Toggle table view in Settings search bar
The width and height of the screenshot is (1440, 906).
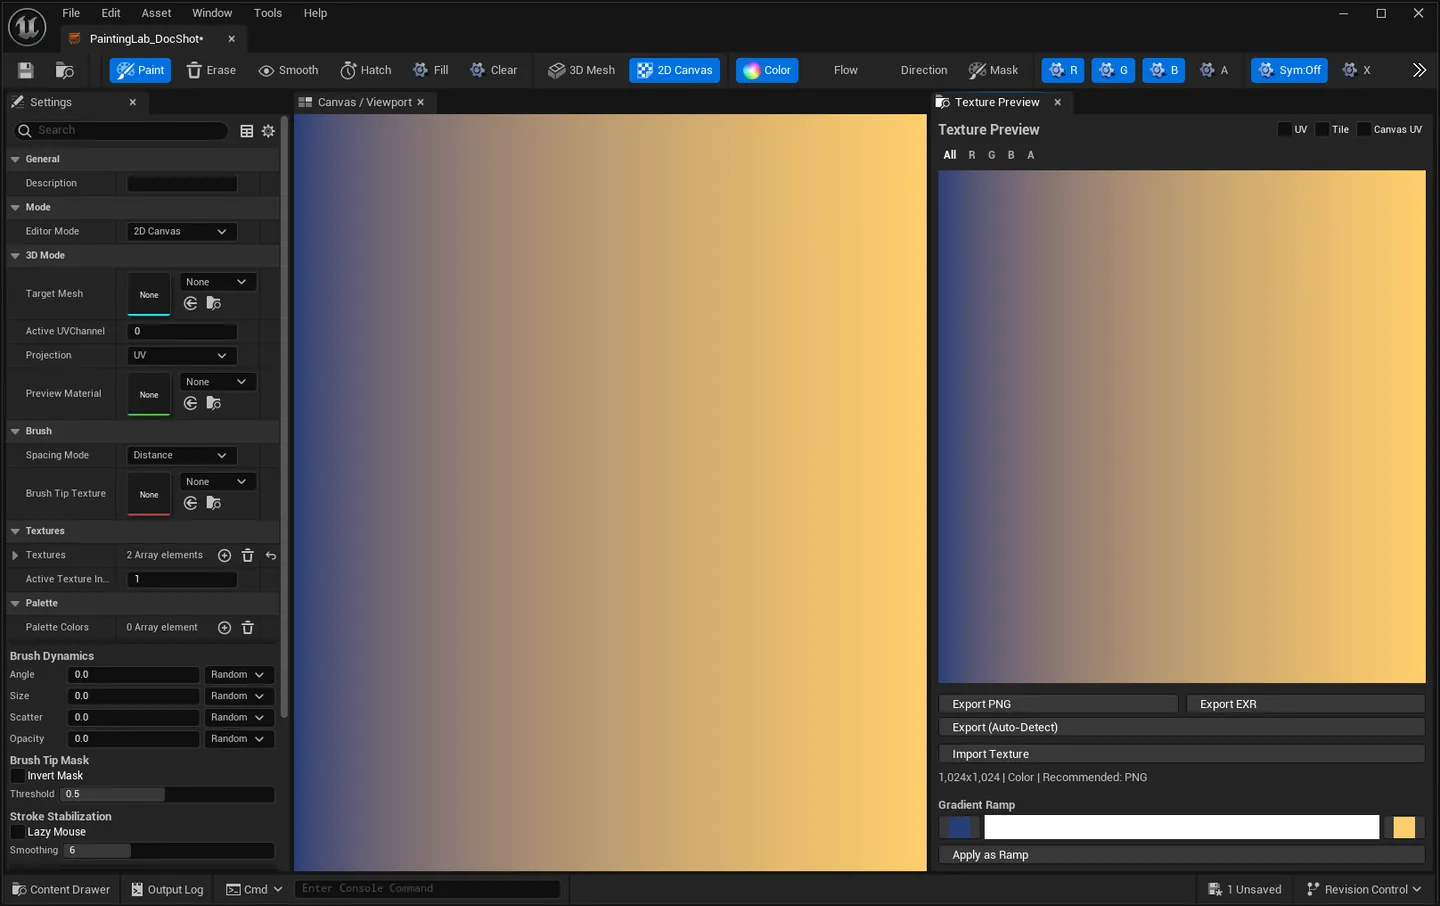pyautogui.click(x=247, y=131)
